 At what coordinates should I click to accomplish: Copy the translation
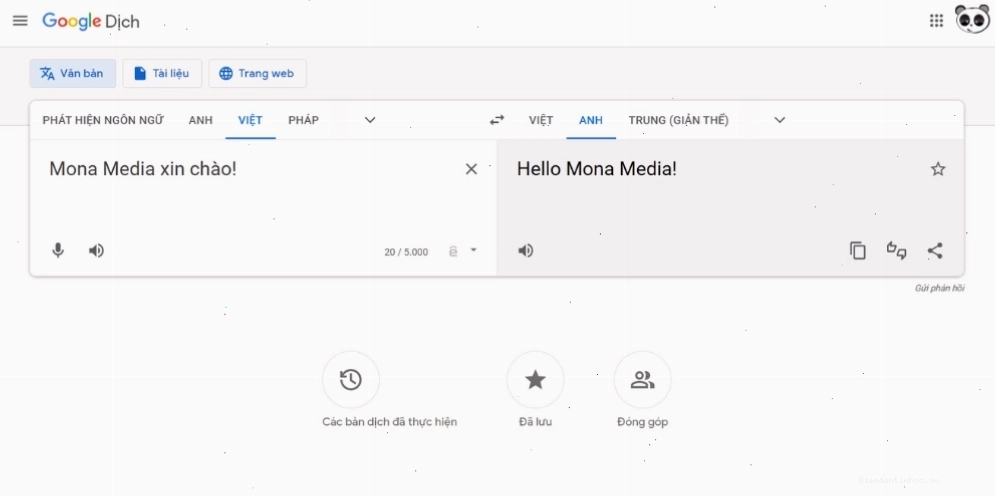[858, 251]
